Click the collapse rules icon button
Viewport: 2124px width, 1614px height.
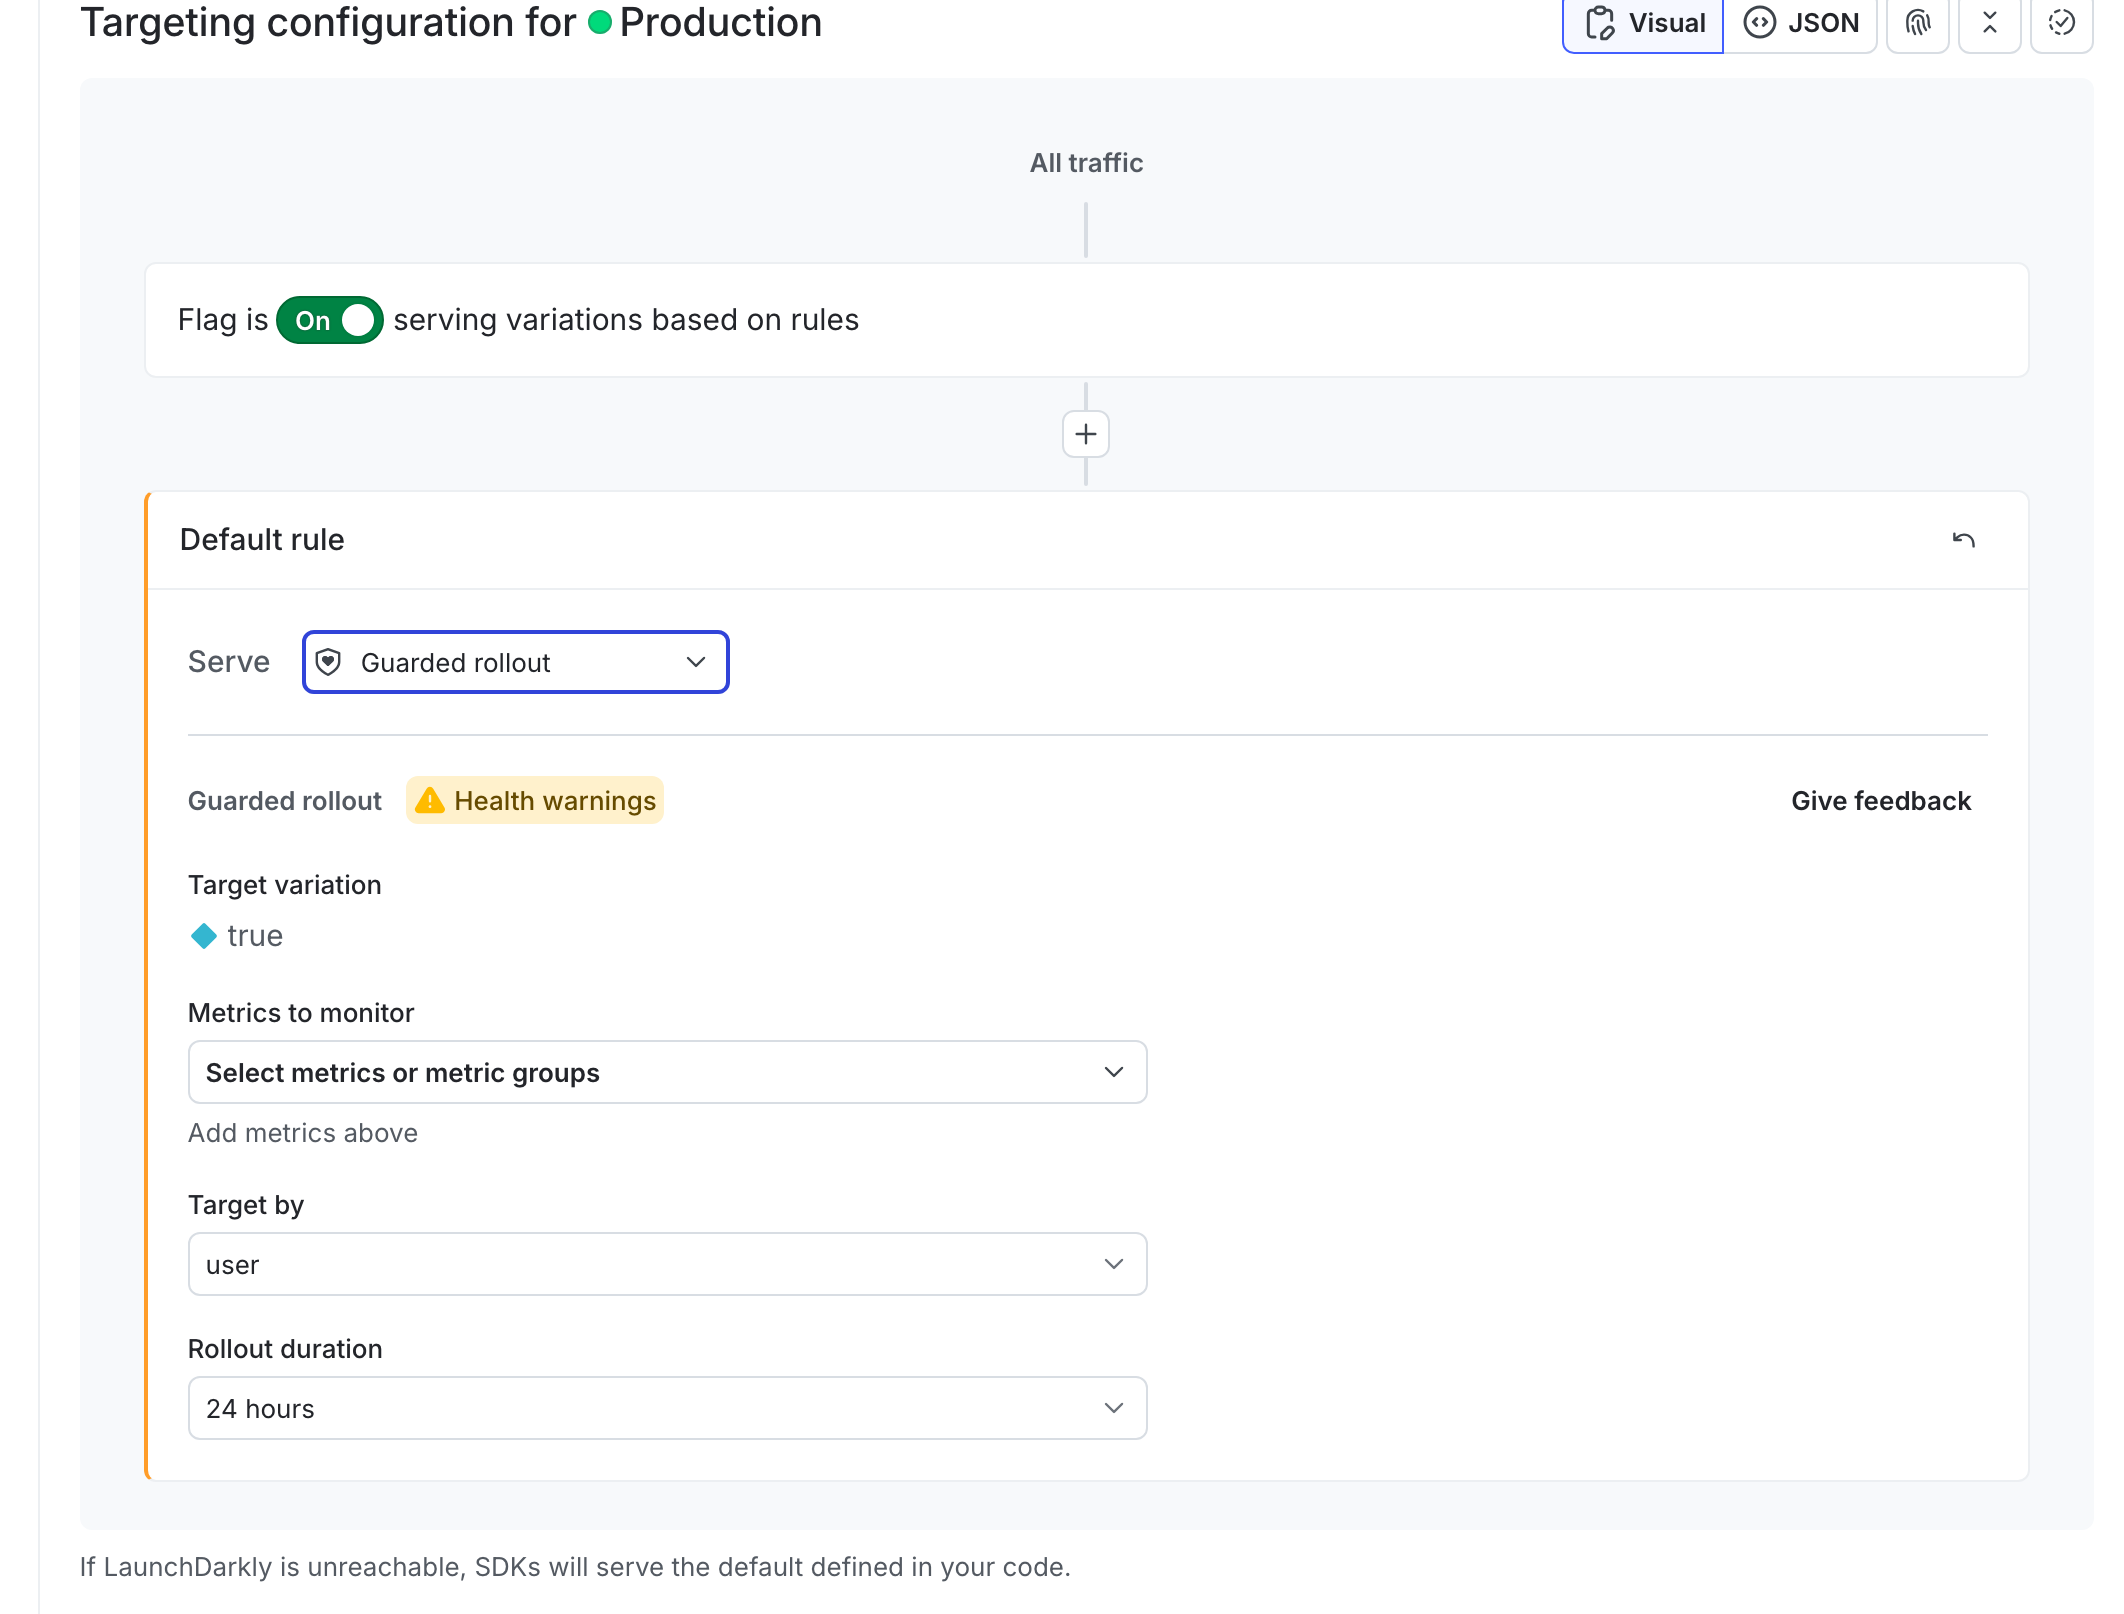pos(1989,23)
